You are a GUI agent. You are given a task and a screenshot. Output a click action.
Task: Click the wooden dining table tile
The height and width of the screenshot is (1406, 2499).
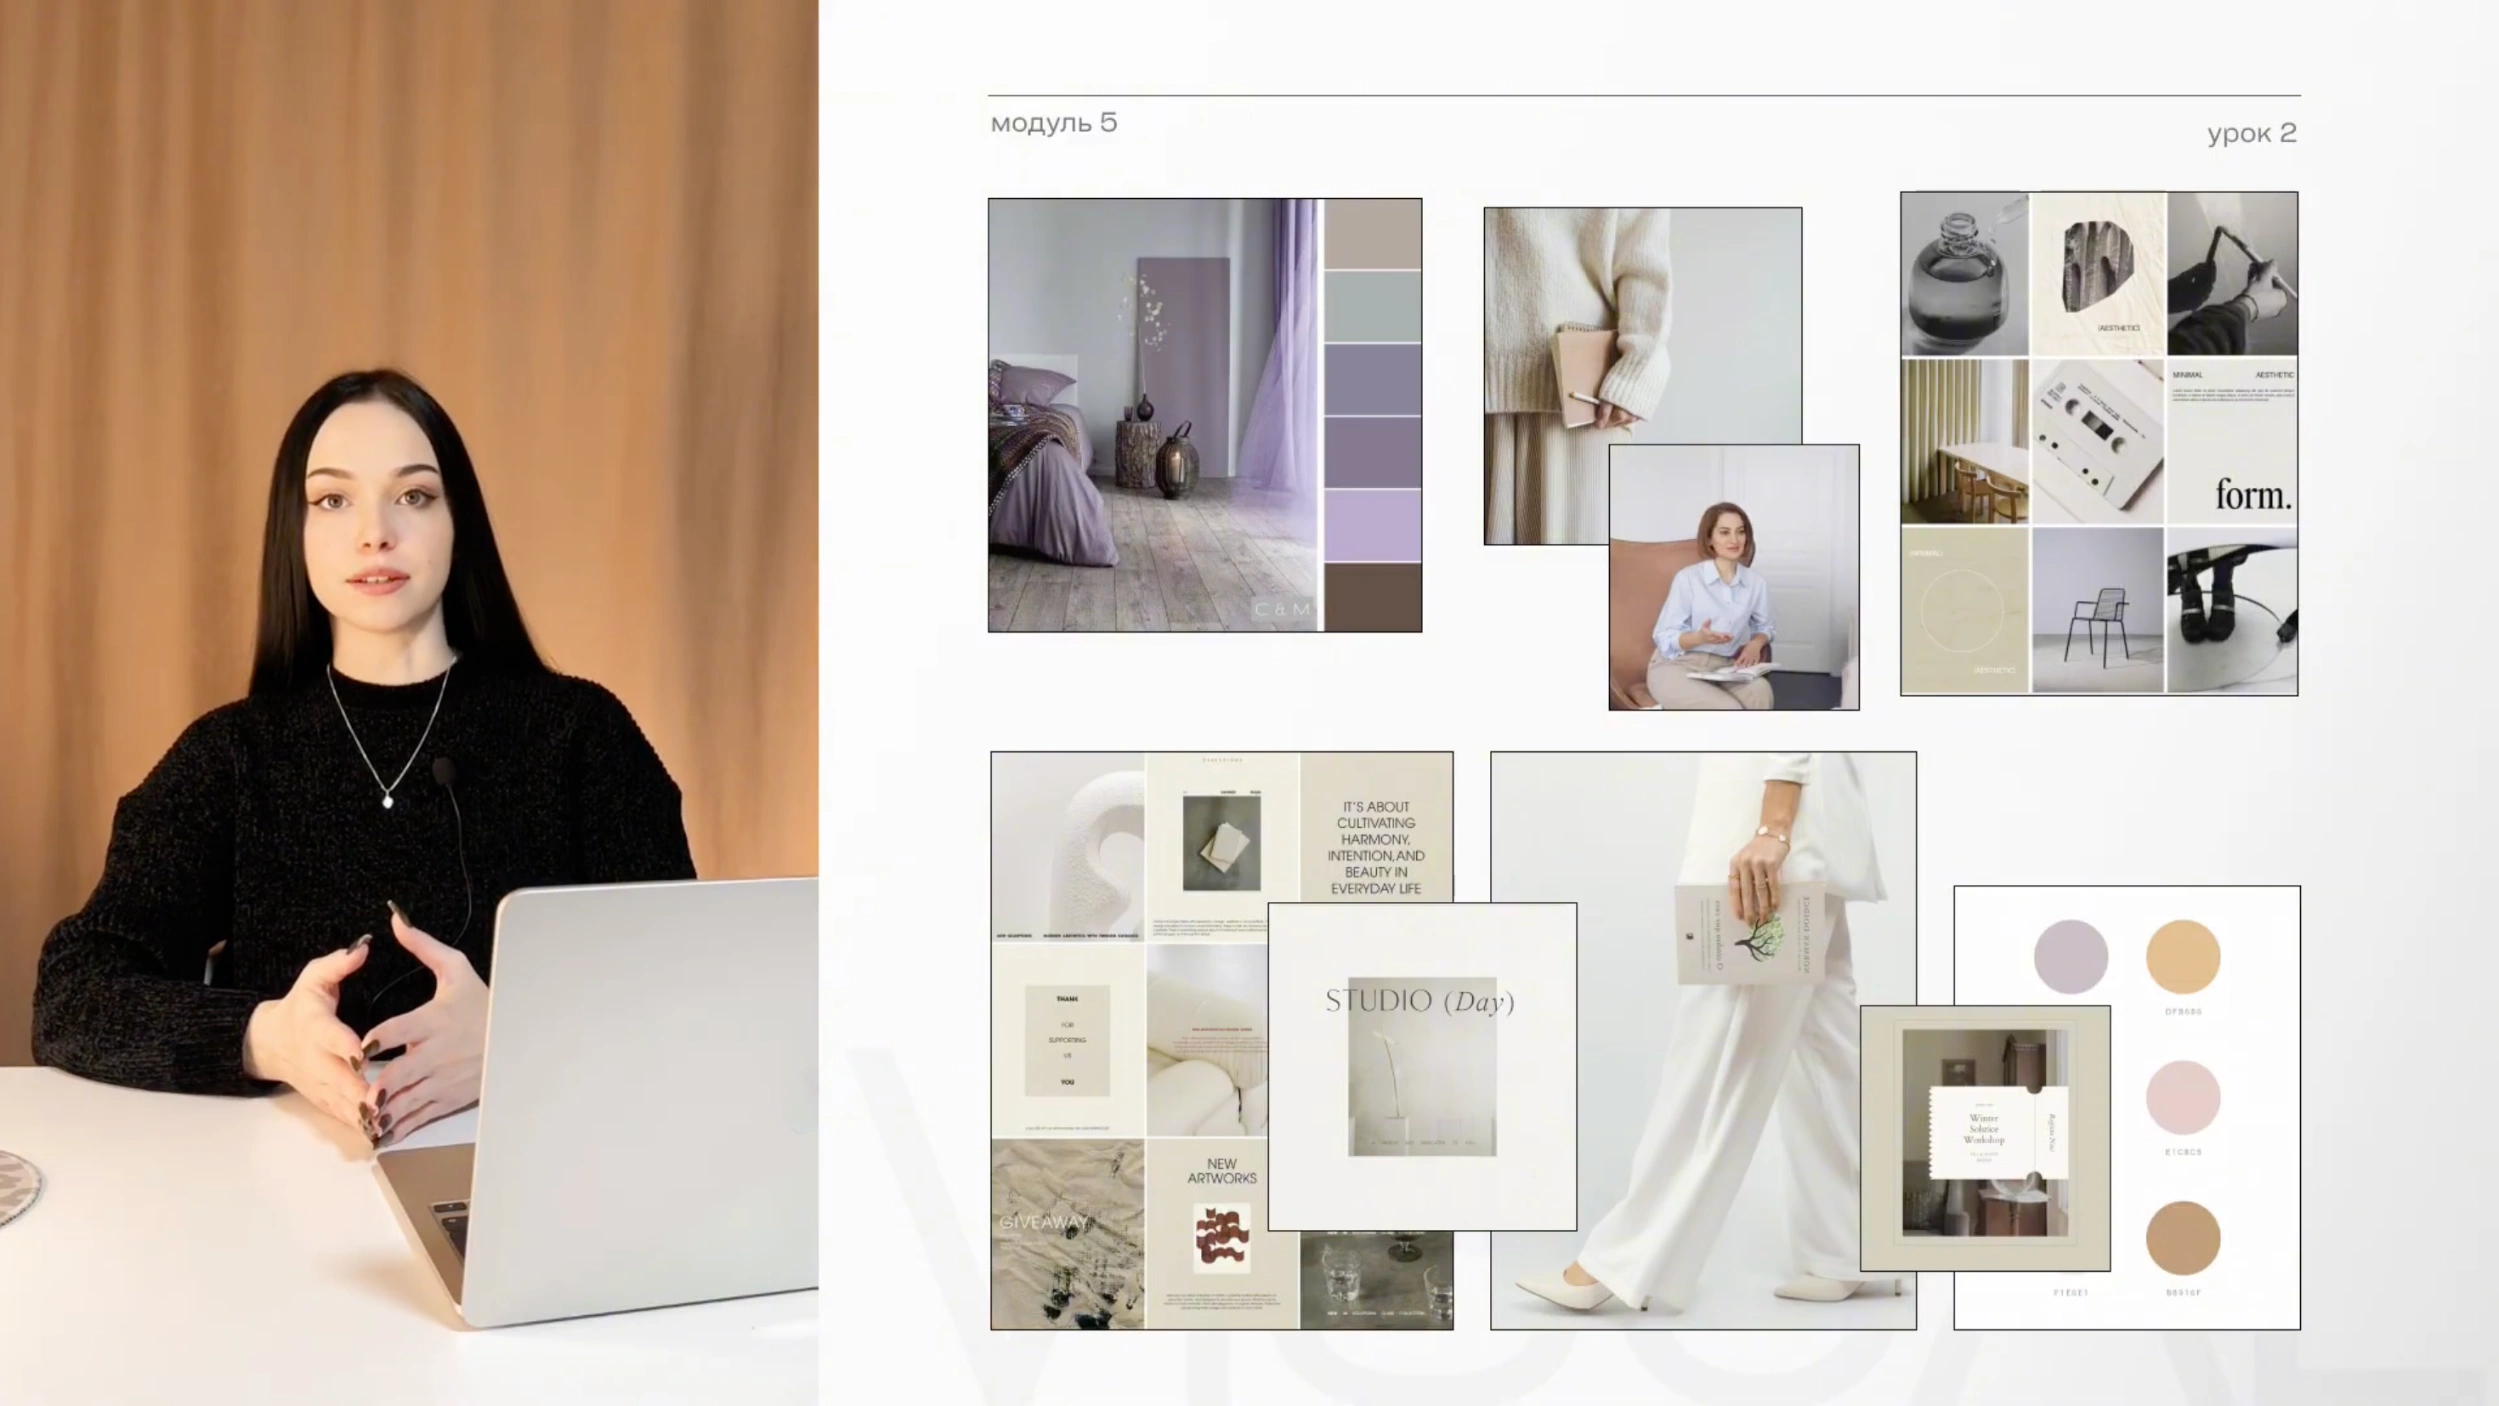(1965, 441)
